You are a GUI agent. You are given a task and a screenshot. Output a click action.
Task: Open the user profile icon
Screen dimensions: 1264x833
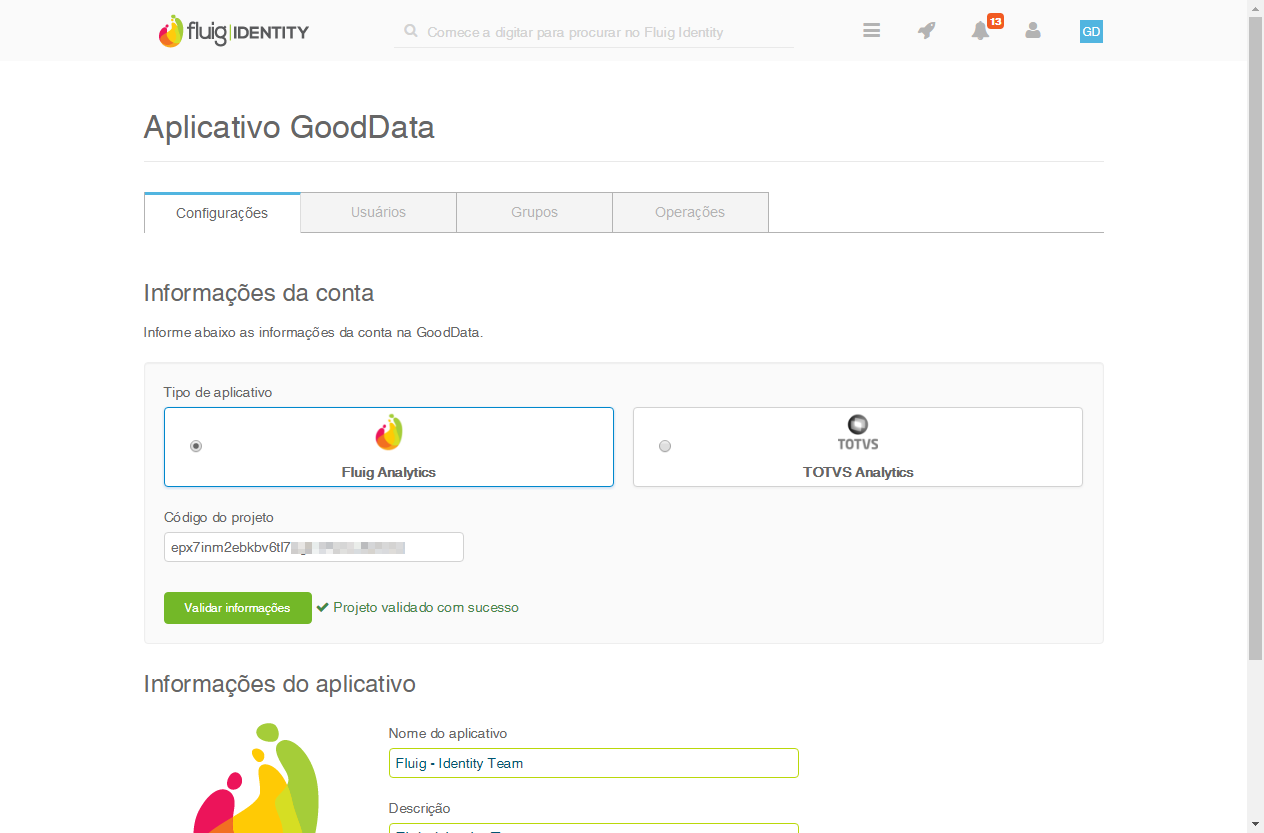pyautogui.click(x=1033, y=31)
